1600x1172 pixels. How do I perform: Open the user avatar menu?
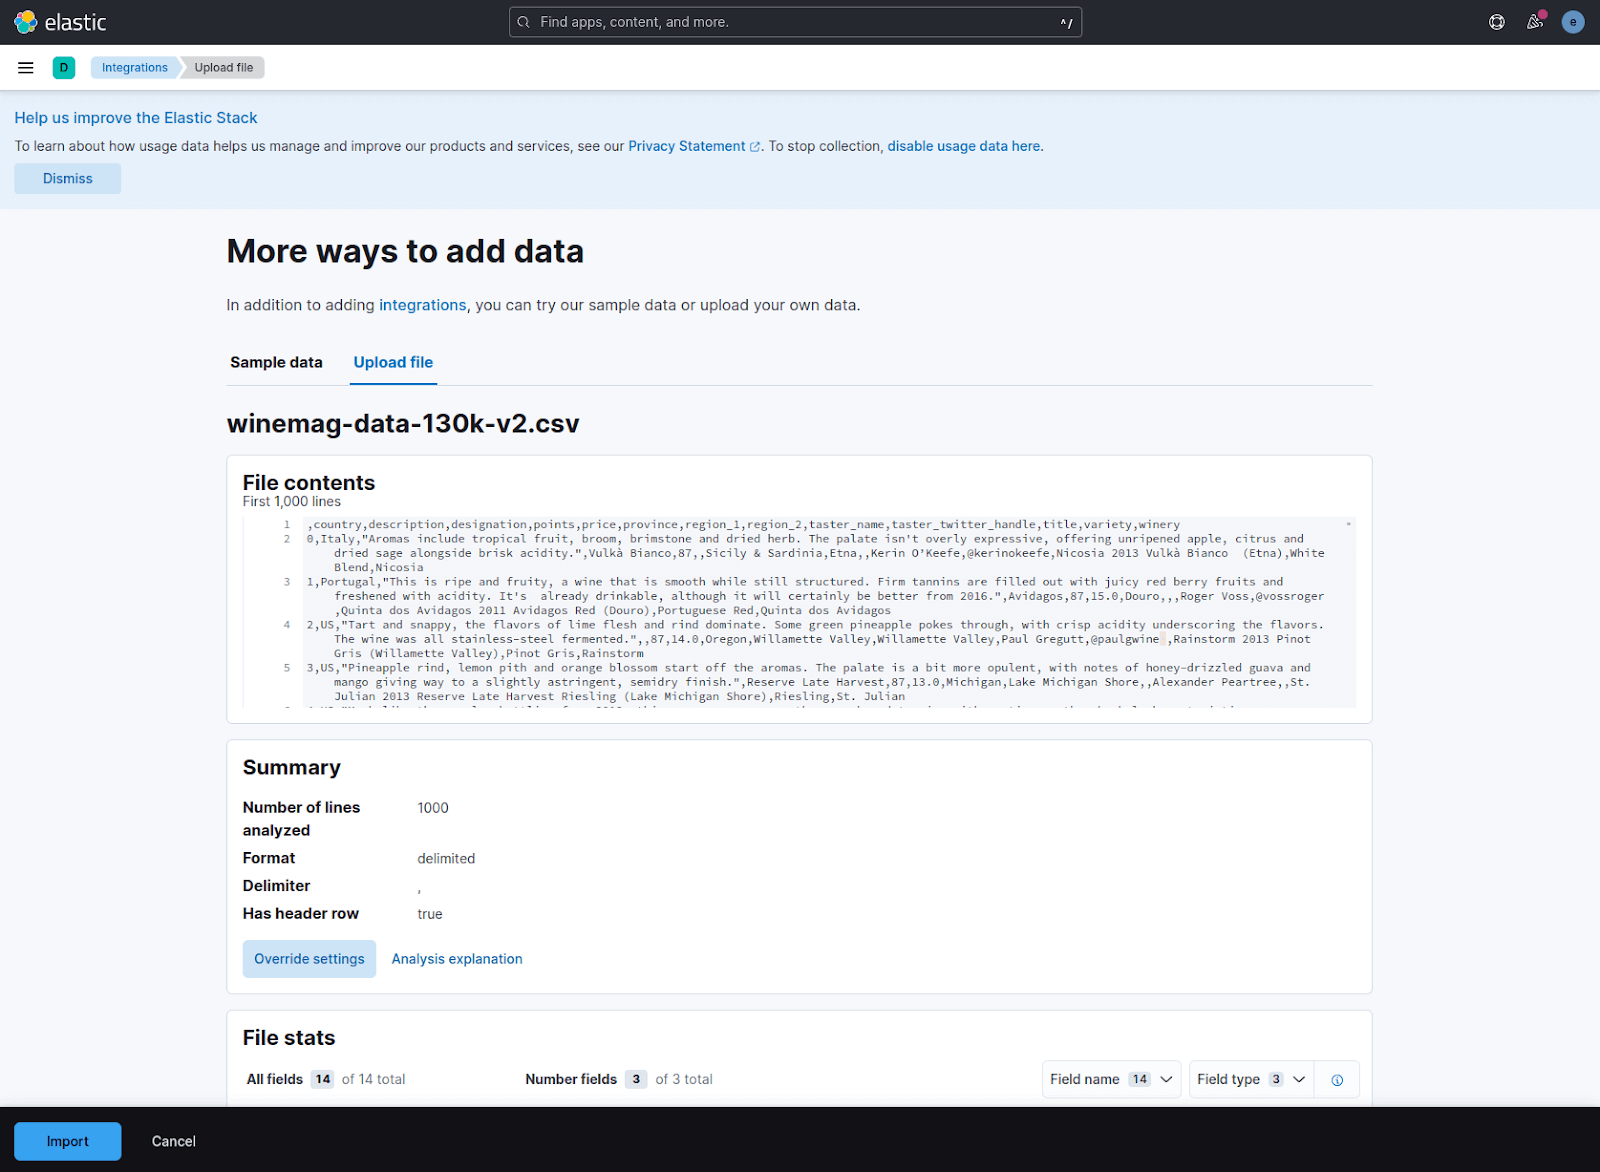[x=1573, y=22]
